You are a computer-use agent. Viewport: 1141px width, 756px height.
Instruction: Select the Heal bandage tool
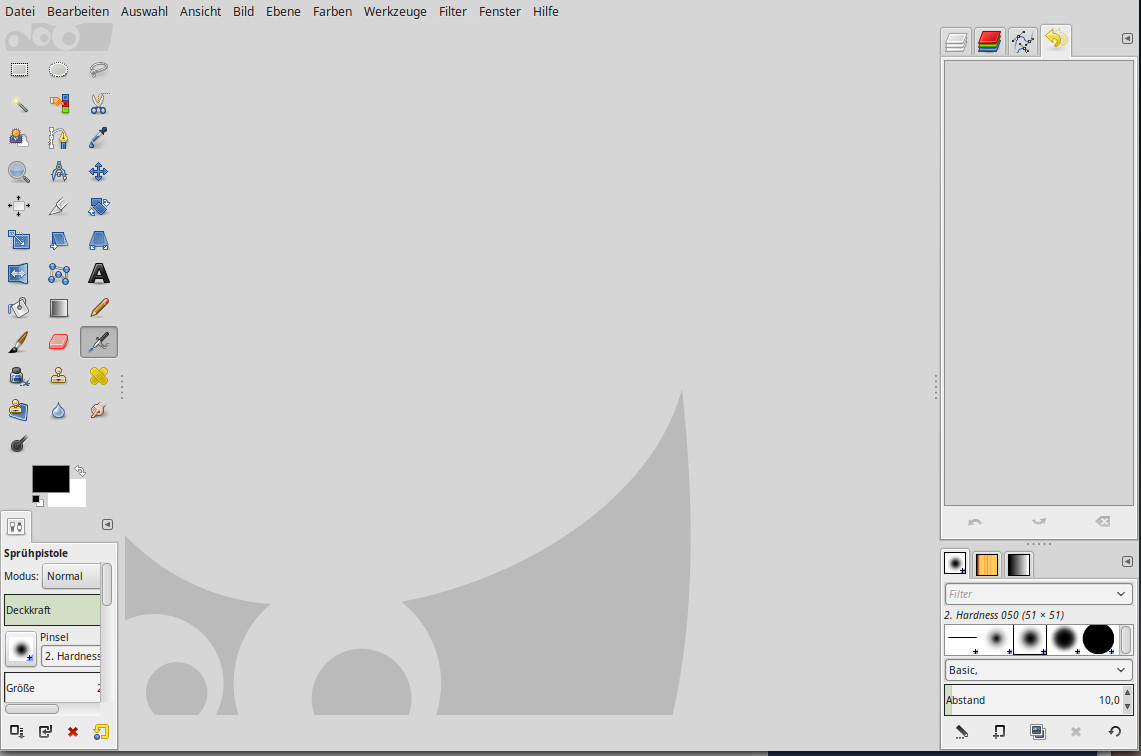(98, 376)
